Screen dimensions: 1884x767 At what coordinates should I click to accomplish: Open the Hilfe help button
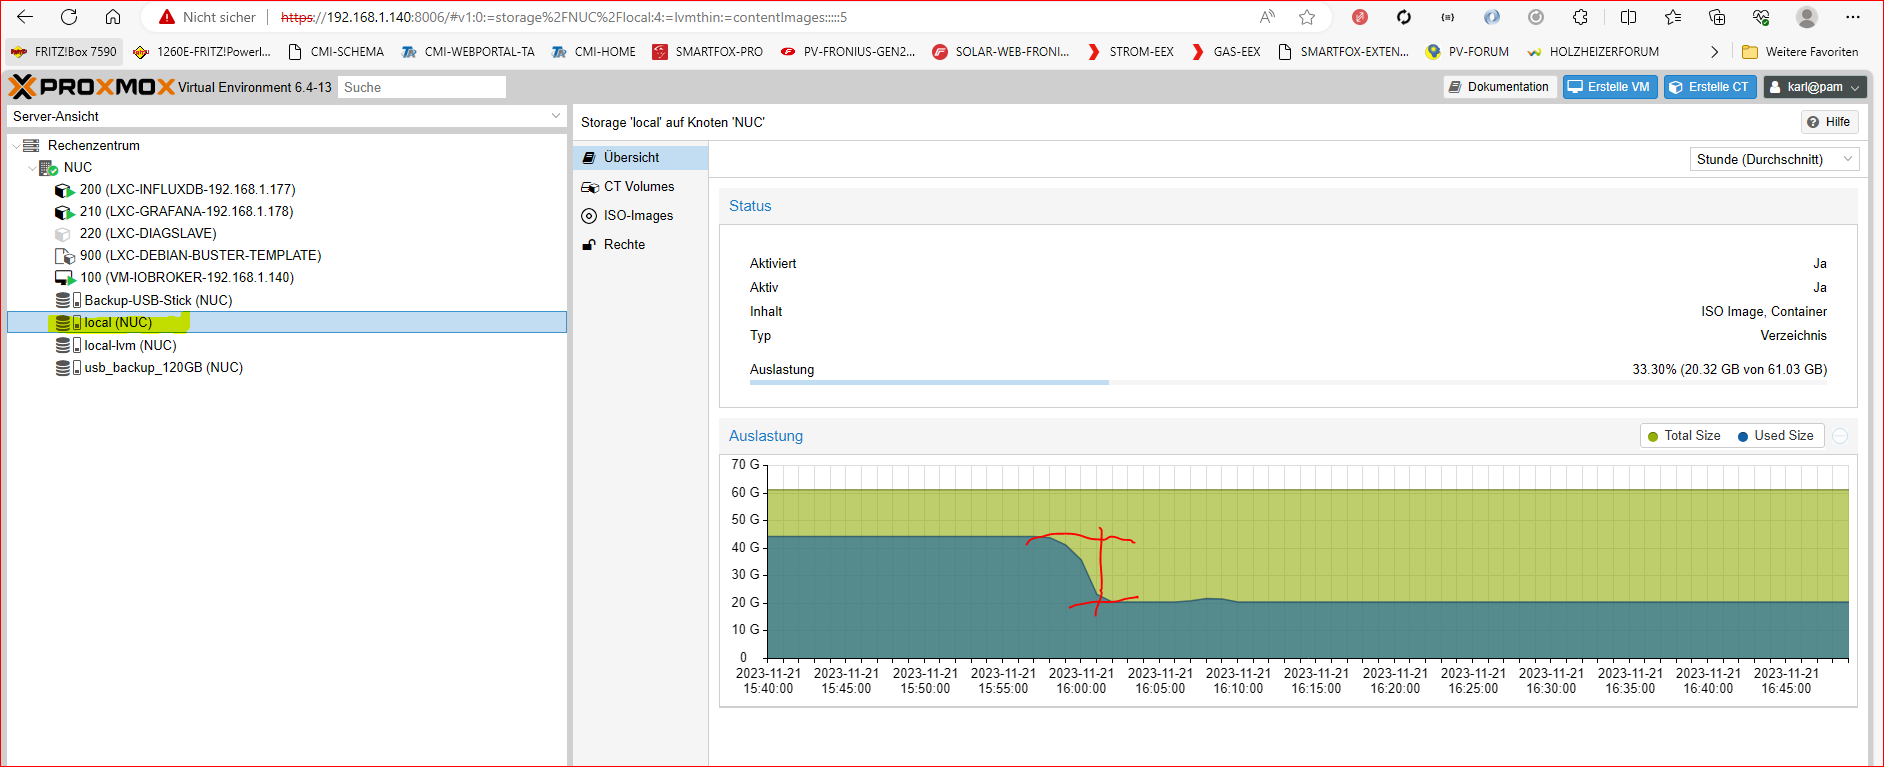[x=1829, y=122]
